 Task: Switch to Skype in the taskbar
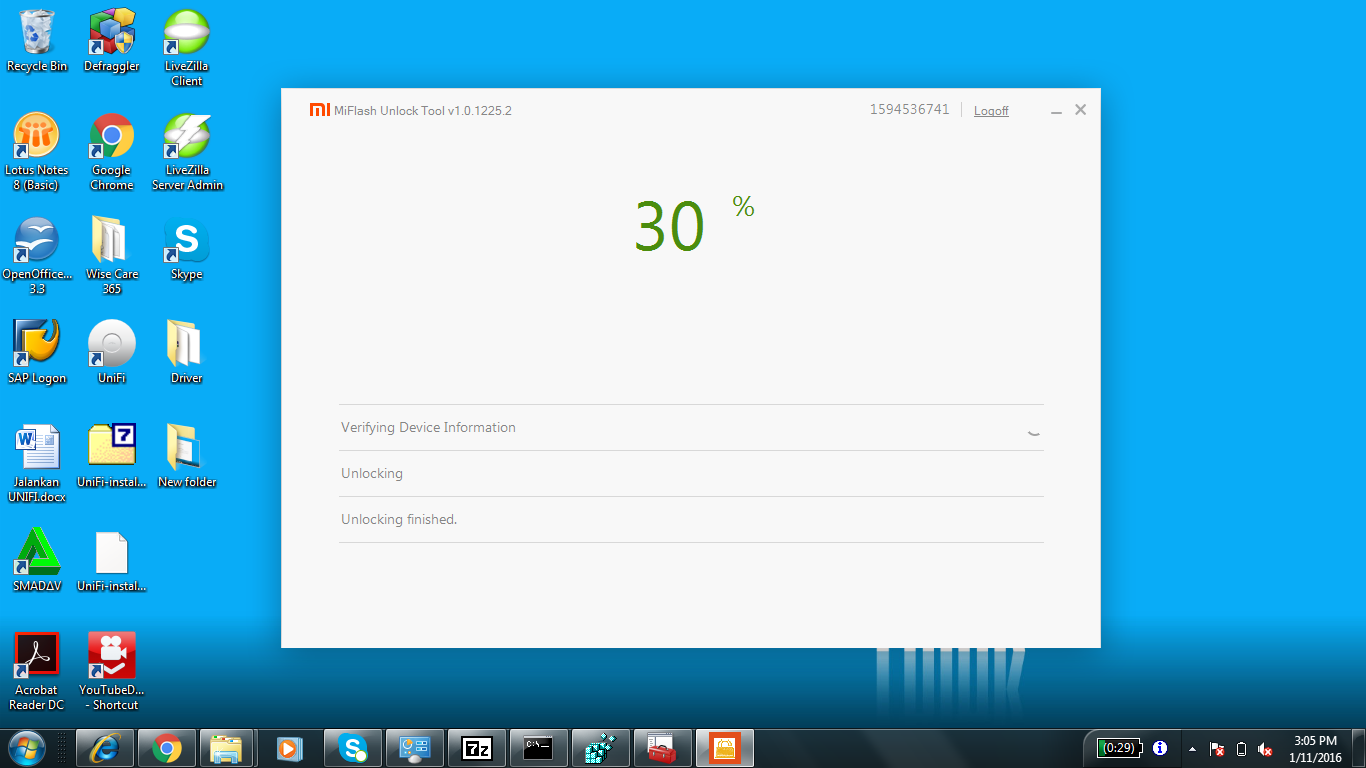pyautogui.click(x=352, y=748)
